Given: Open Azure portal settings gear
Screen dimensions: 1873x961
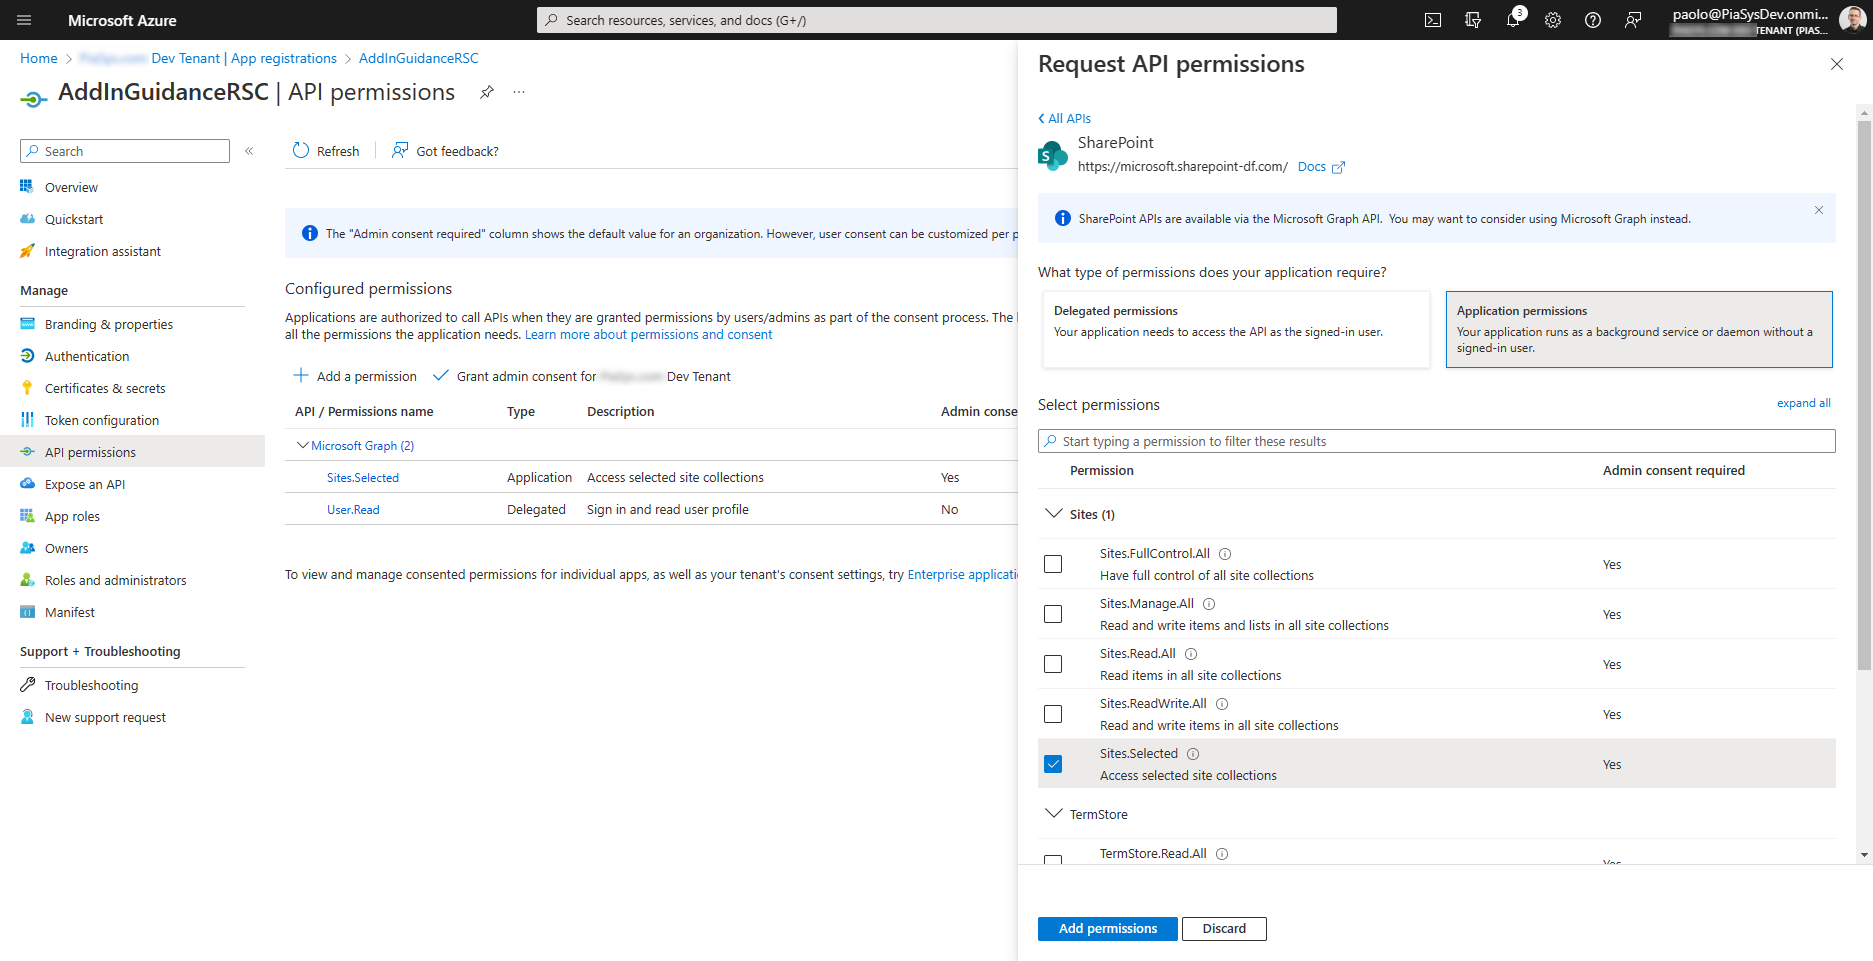Looking at the screenshot, I should pyautogui.click(x=1553, y=20).
